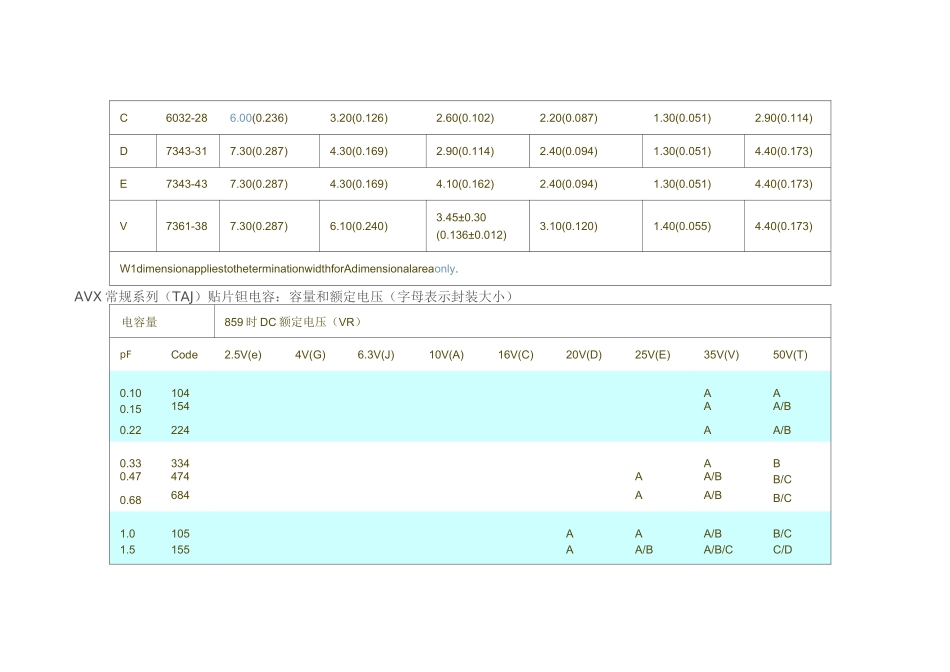This screenshot has height=672, width=950.
Task: Select the 50V(T) voltage header
Action: pos(790,355)
